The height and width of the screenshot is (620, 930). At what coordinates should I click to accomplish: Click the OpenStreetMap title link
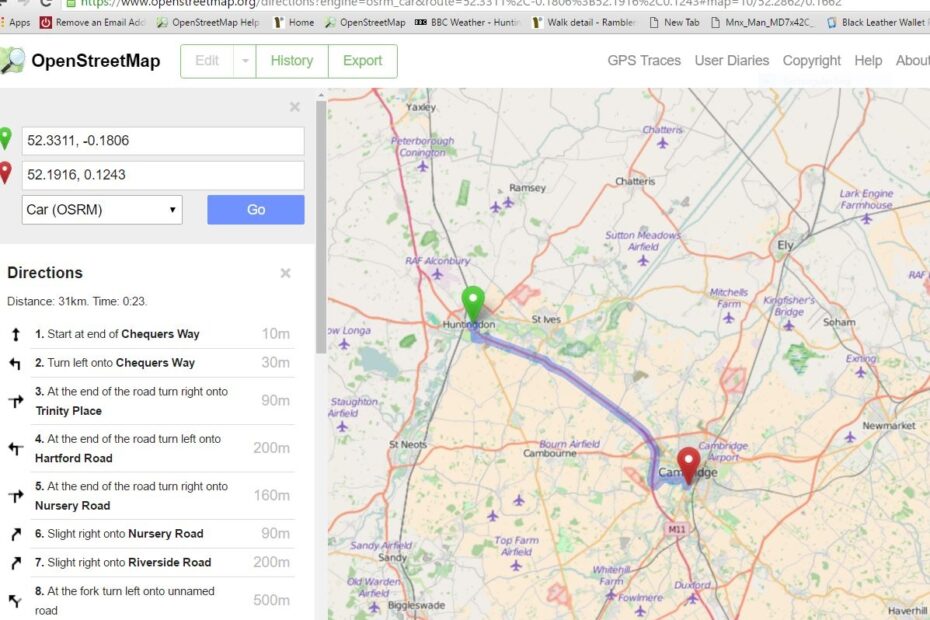[x=95, y=61]
